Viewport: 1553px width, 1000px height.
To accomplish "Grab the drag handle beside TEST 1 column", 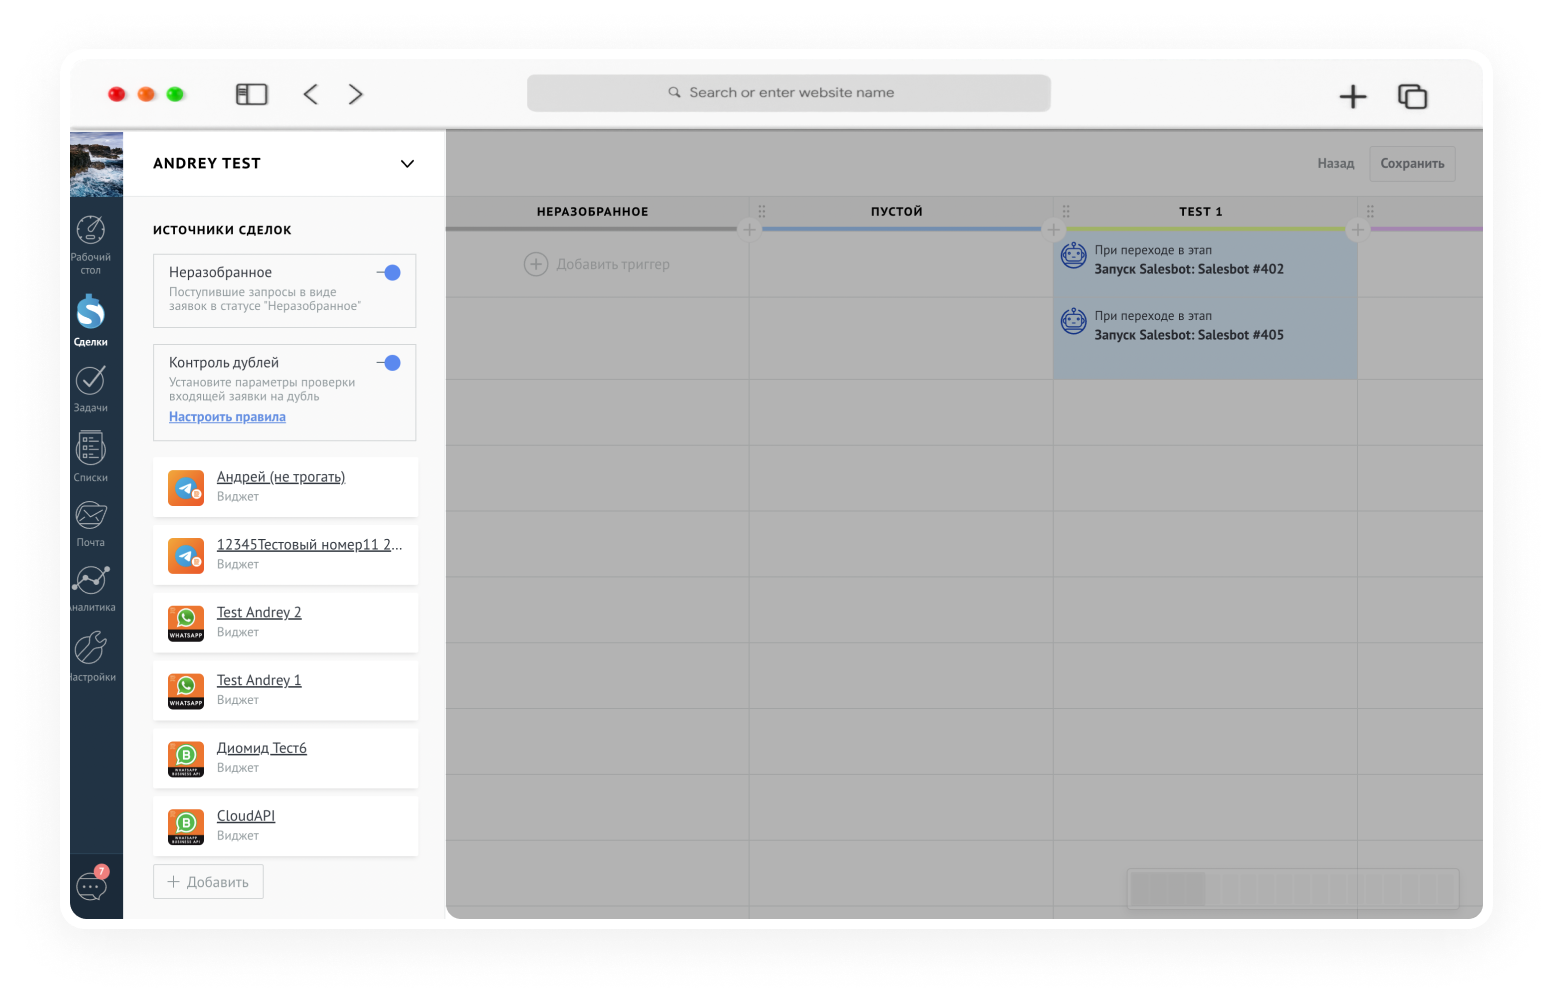I will [x=1066, y=211].
